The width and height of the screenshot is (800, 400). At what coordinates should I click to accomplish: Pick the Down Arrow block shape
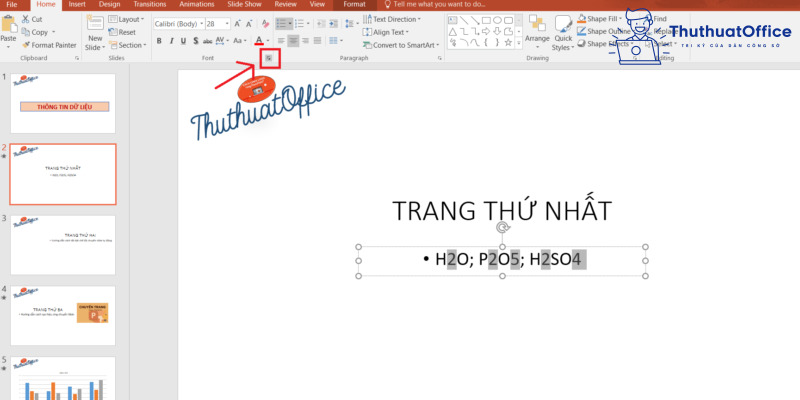point(497,32)
